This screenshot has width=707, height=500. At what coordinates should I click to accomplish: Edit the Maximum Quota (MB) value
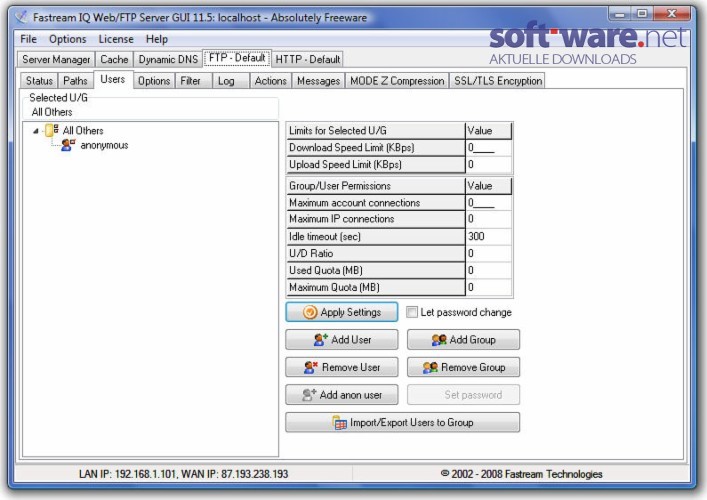(x=489, y=287)
